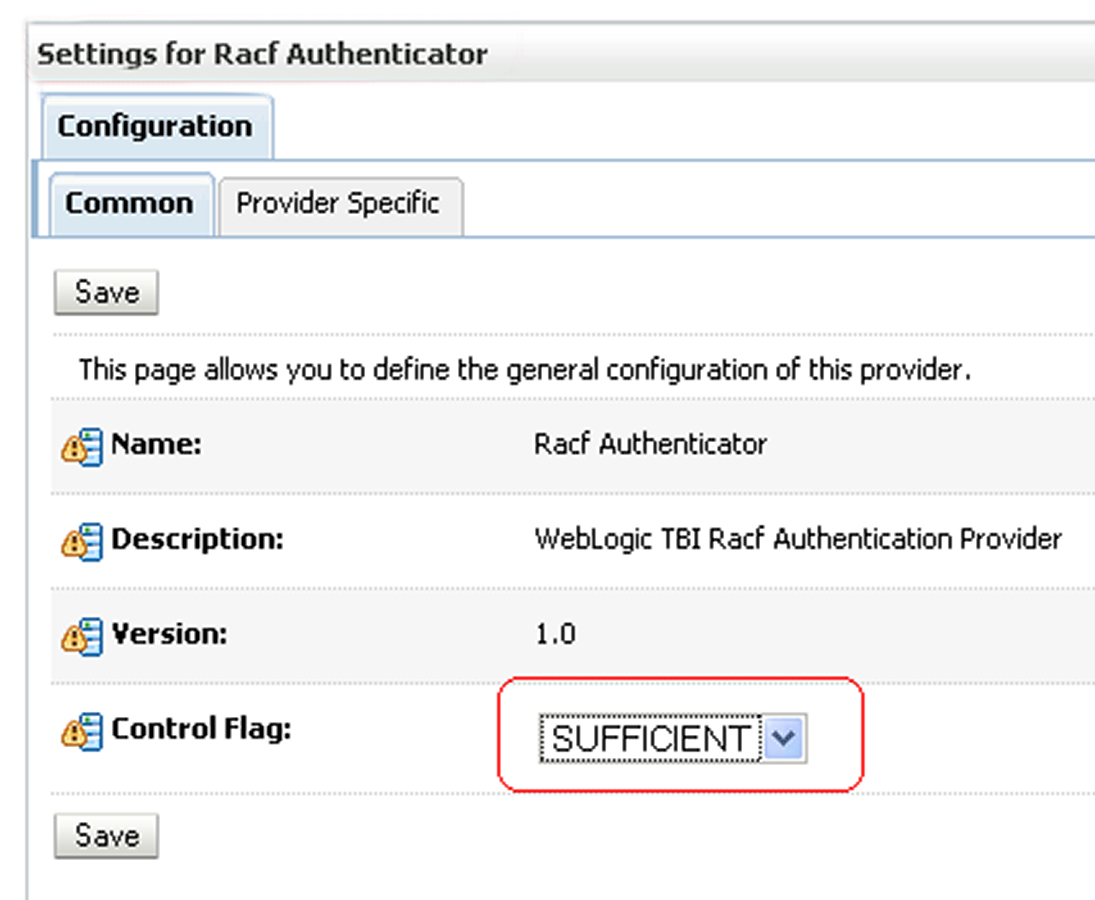Select the SUFFICIENT combo box field
The width and height of the screenshot is (1095, 900).
pos(673,738)
